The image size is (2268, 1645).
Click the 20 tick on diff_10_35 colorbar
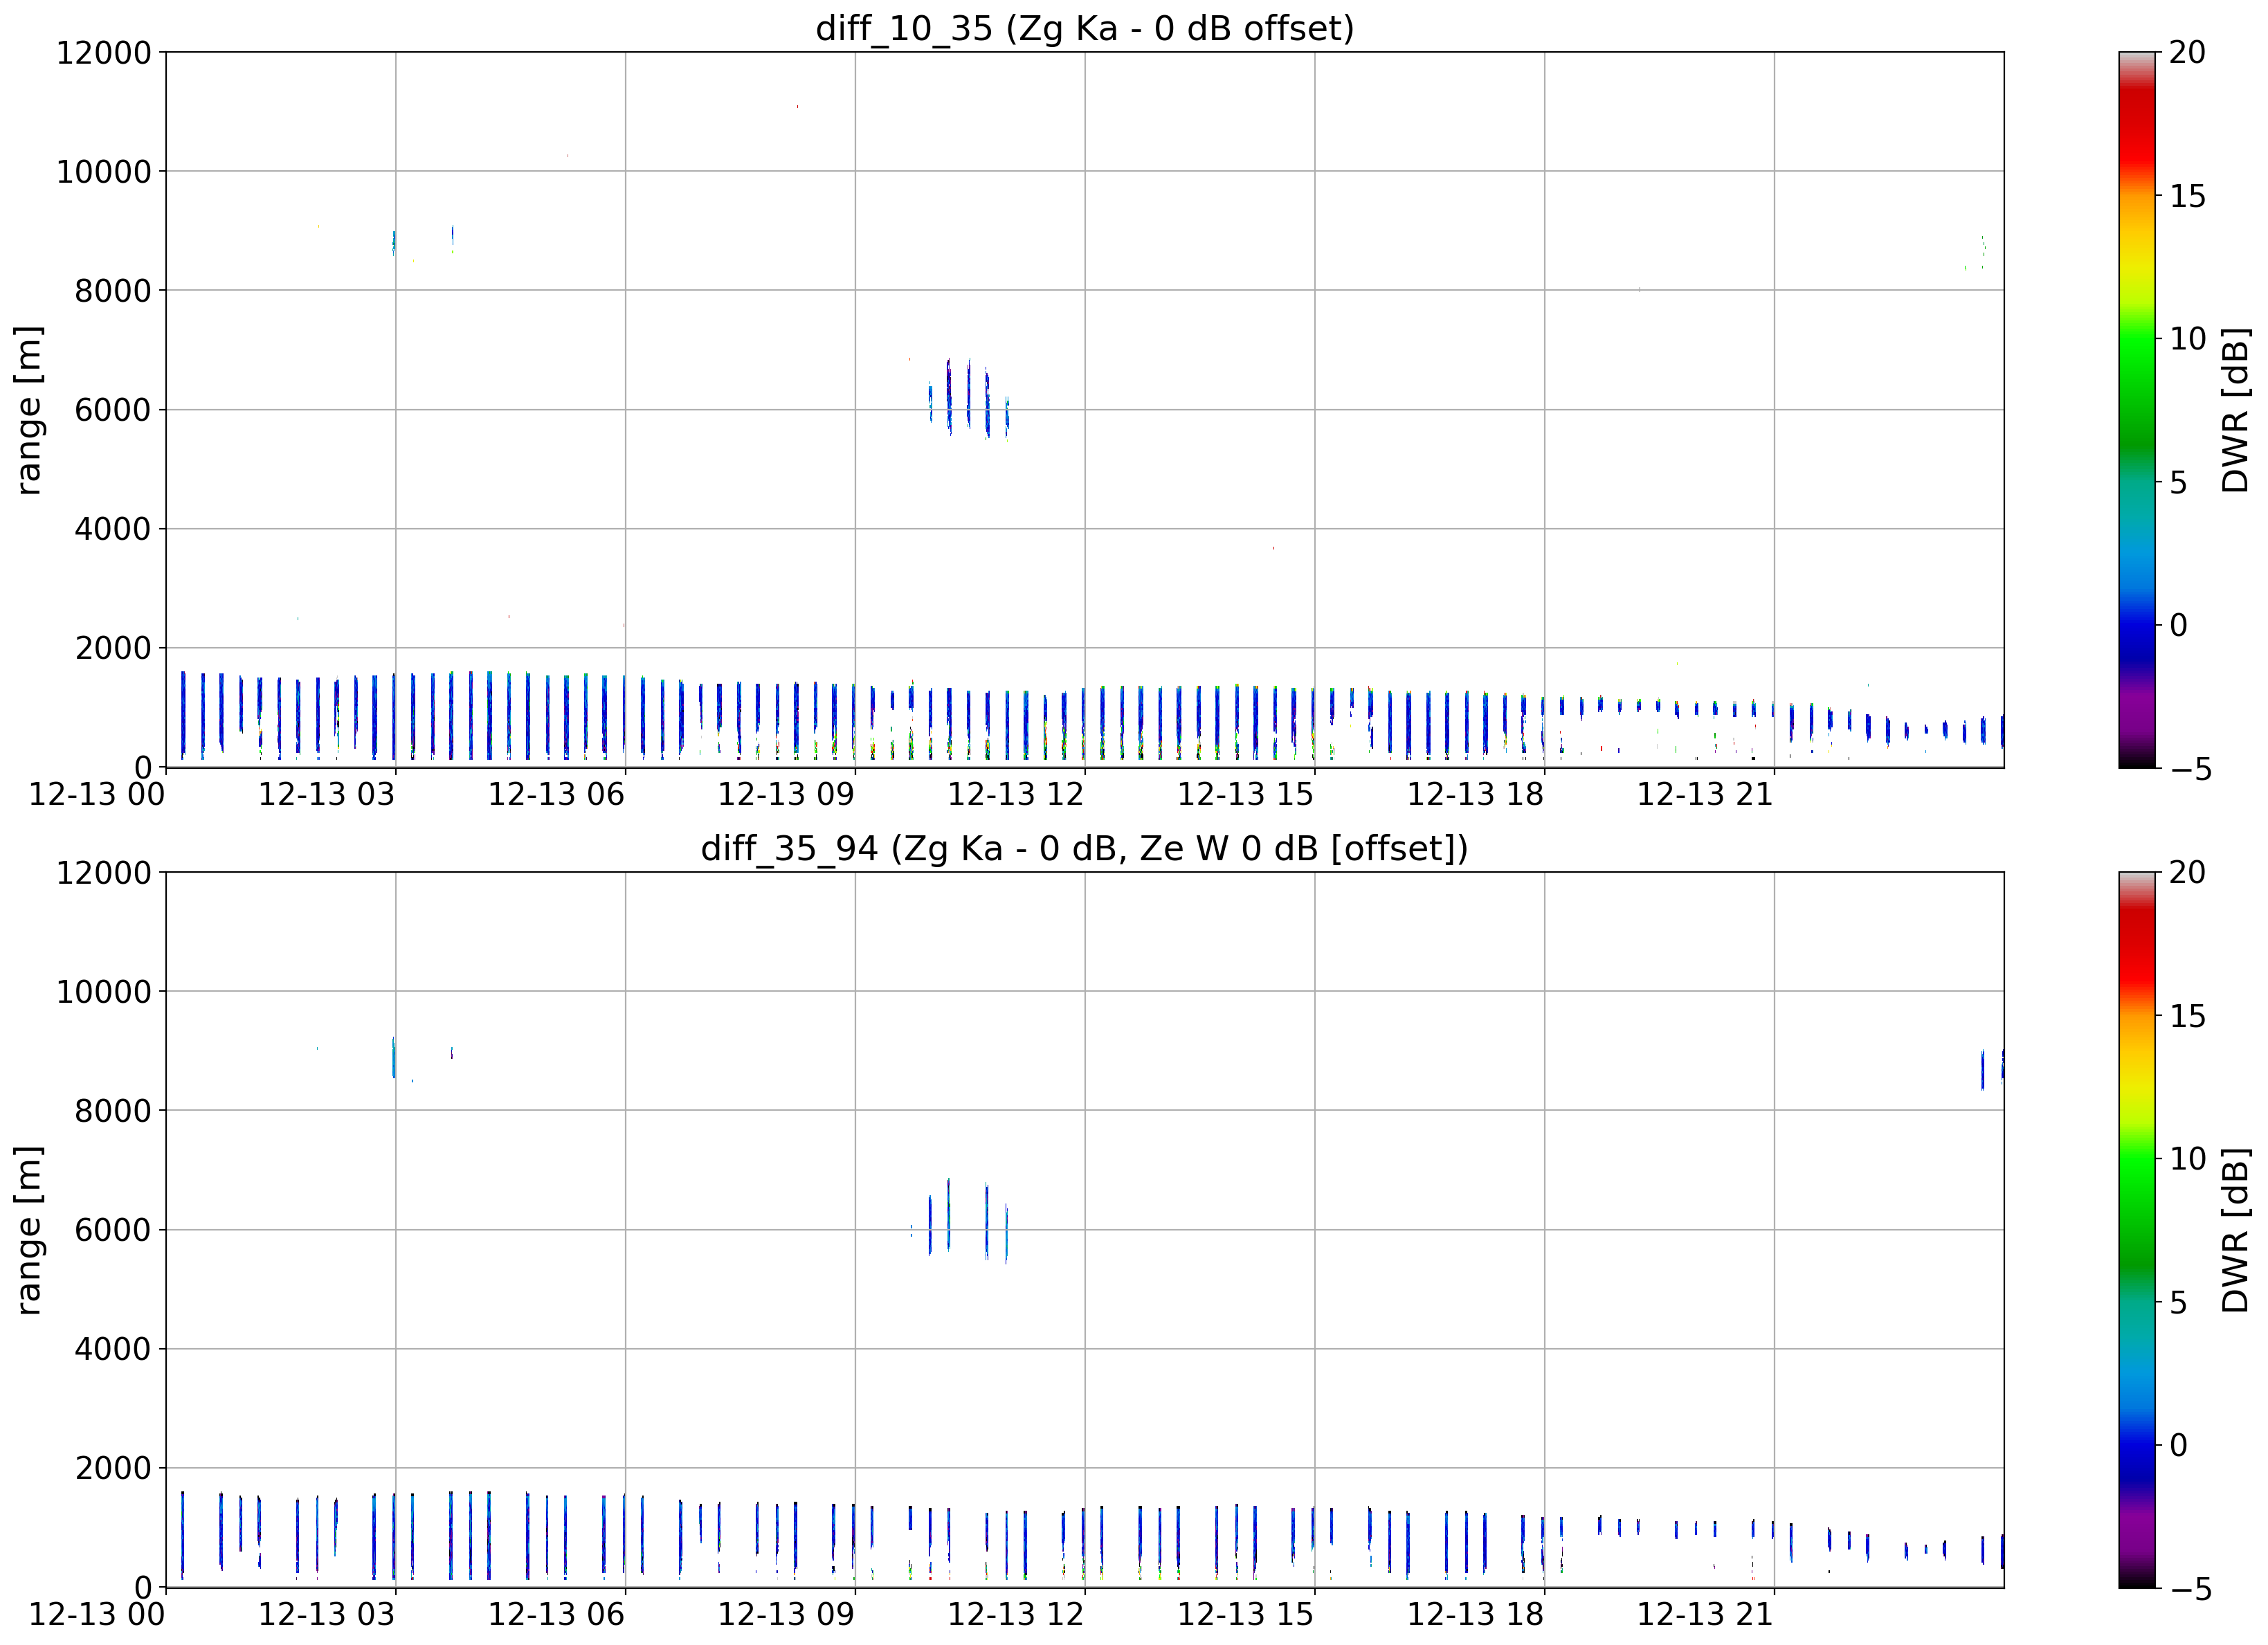(x=2187, y=52)
